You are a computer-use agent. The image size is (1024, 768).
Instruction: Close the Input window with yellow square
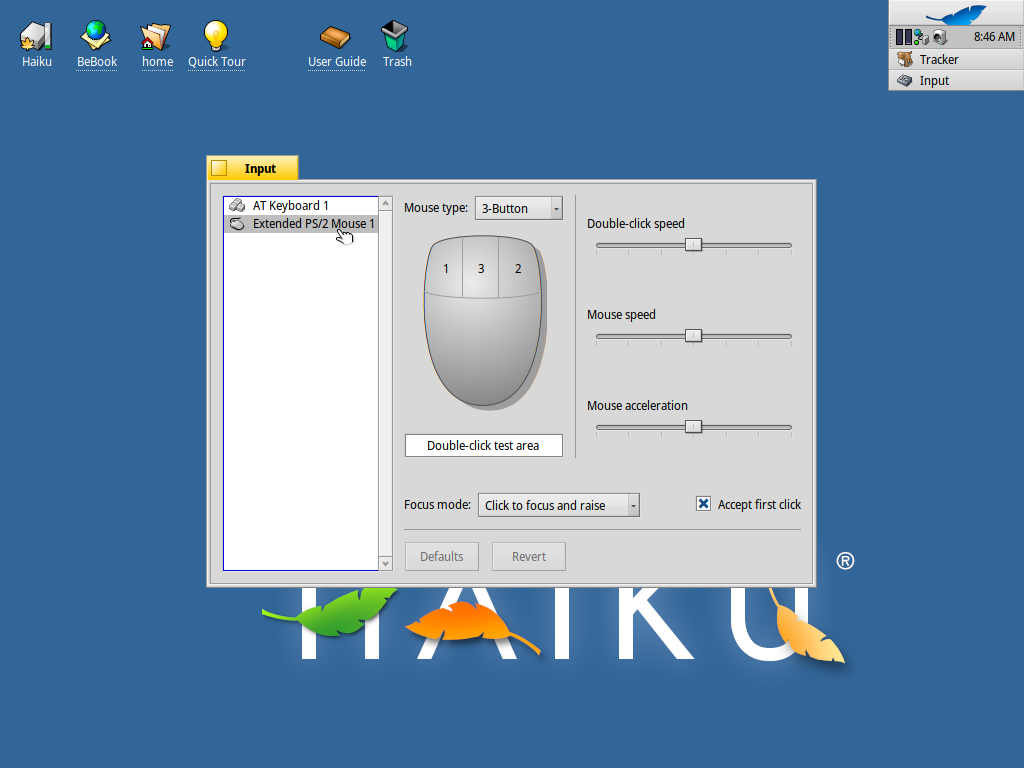pyautogui.click(x=219, y=168)
